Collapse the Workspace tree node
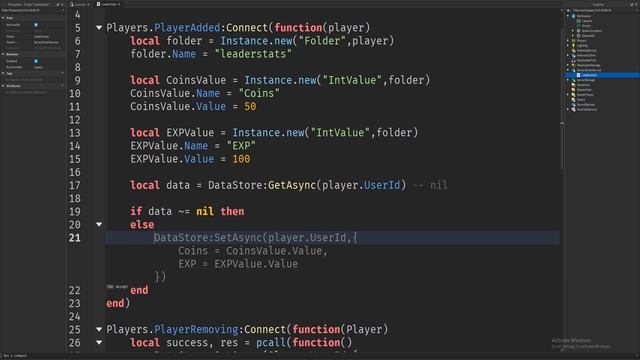This screenshot has height=360, width=640. tap(568, 16)
